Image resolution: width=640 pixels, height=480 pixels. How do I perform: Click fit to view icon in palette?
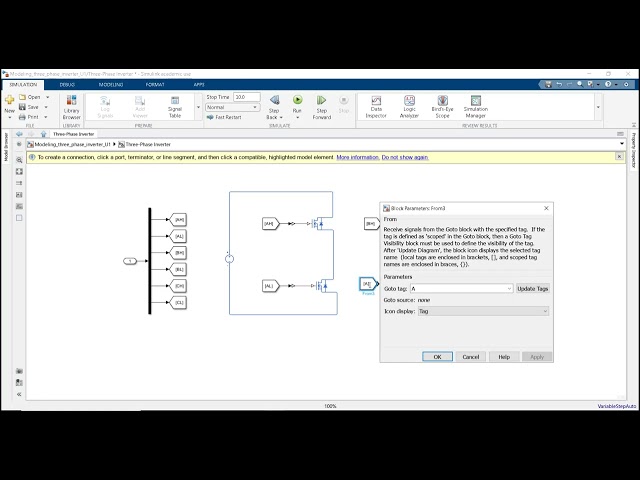tap(19, 171)
